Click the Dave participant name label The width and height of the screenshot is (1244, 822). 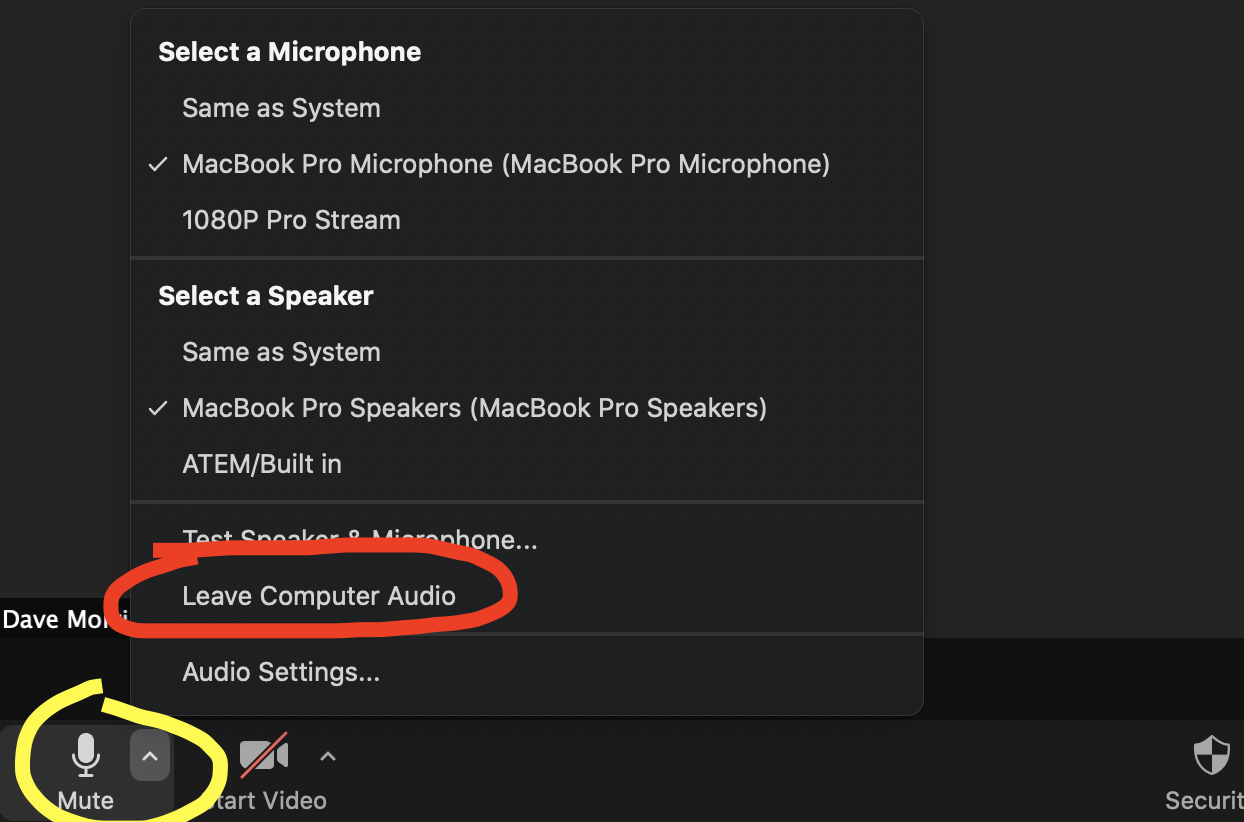(x=65, y=620)
